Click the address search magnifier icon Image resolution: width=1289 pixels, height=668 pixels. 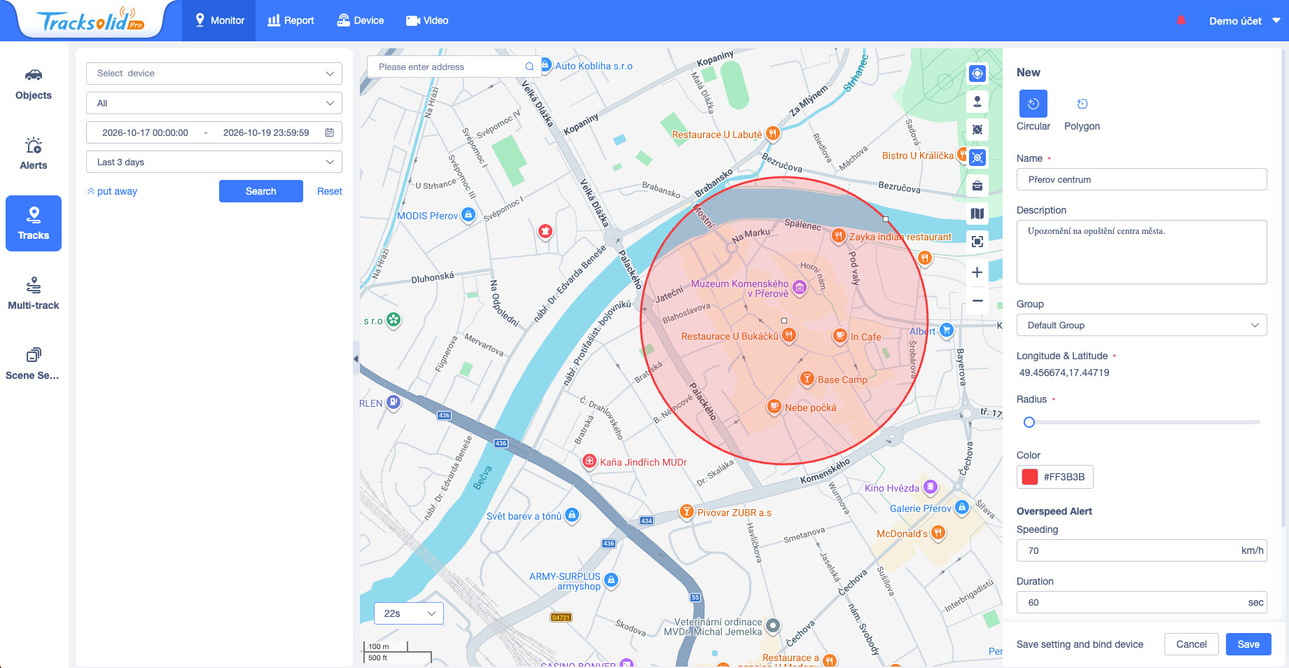coord(530,67)
